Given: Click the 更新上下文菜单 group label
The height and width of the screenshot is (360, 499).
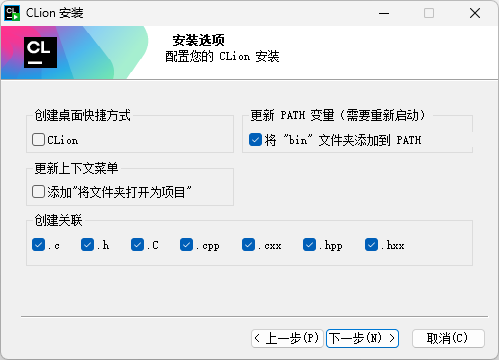Looking at the screenshot, I should point(76,168).
